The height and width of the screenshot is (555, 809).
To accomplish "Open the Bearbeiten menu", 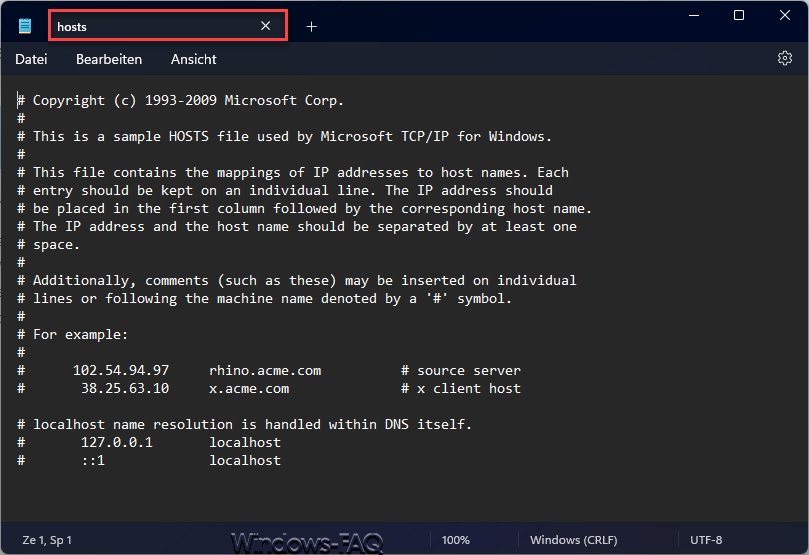I will click(109, 59).
